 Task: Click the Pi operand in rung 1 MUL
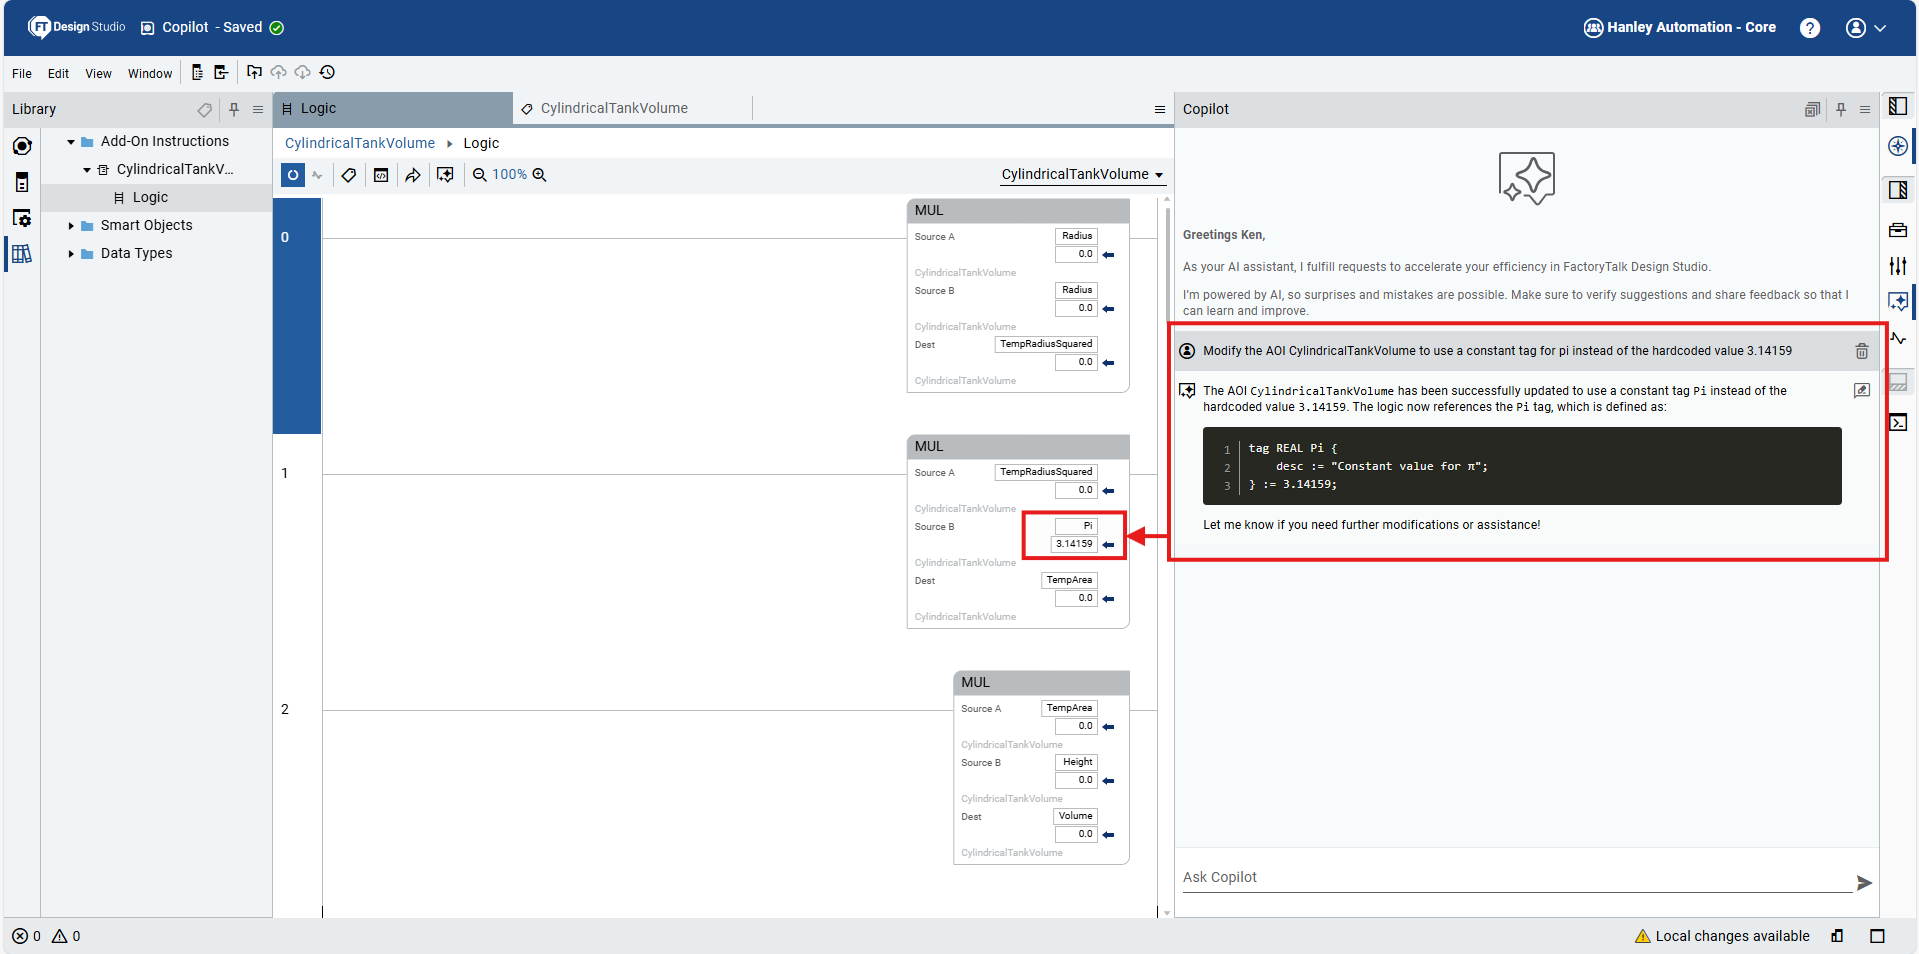(1076, 526)
